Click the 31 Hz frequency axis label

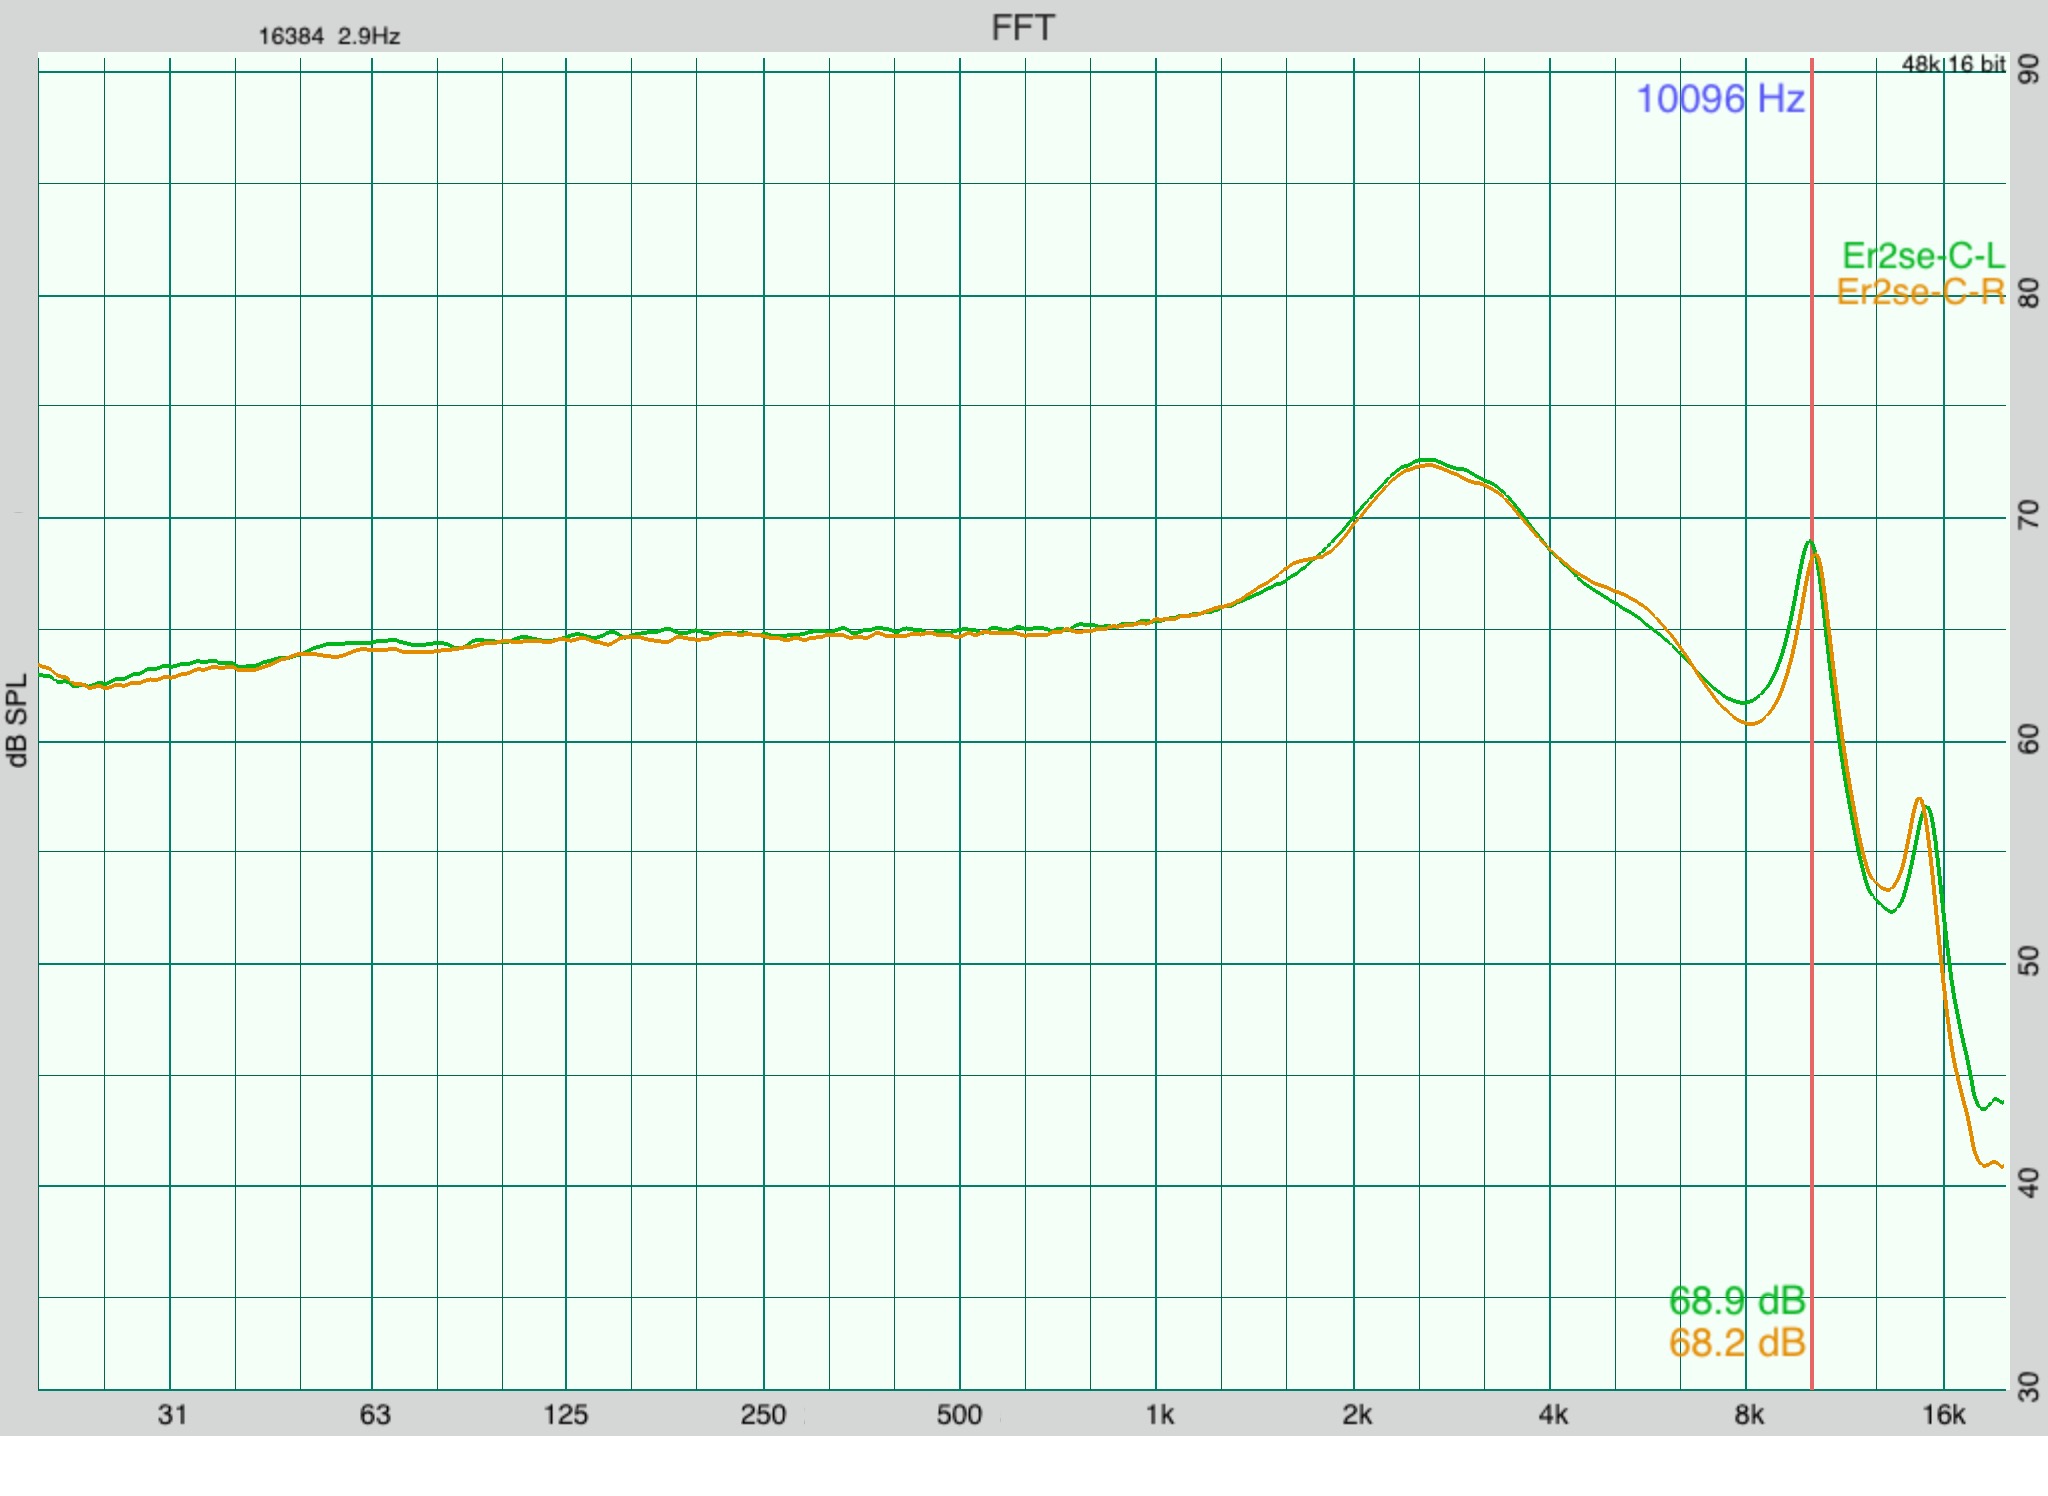coord(172,1415)
